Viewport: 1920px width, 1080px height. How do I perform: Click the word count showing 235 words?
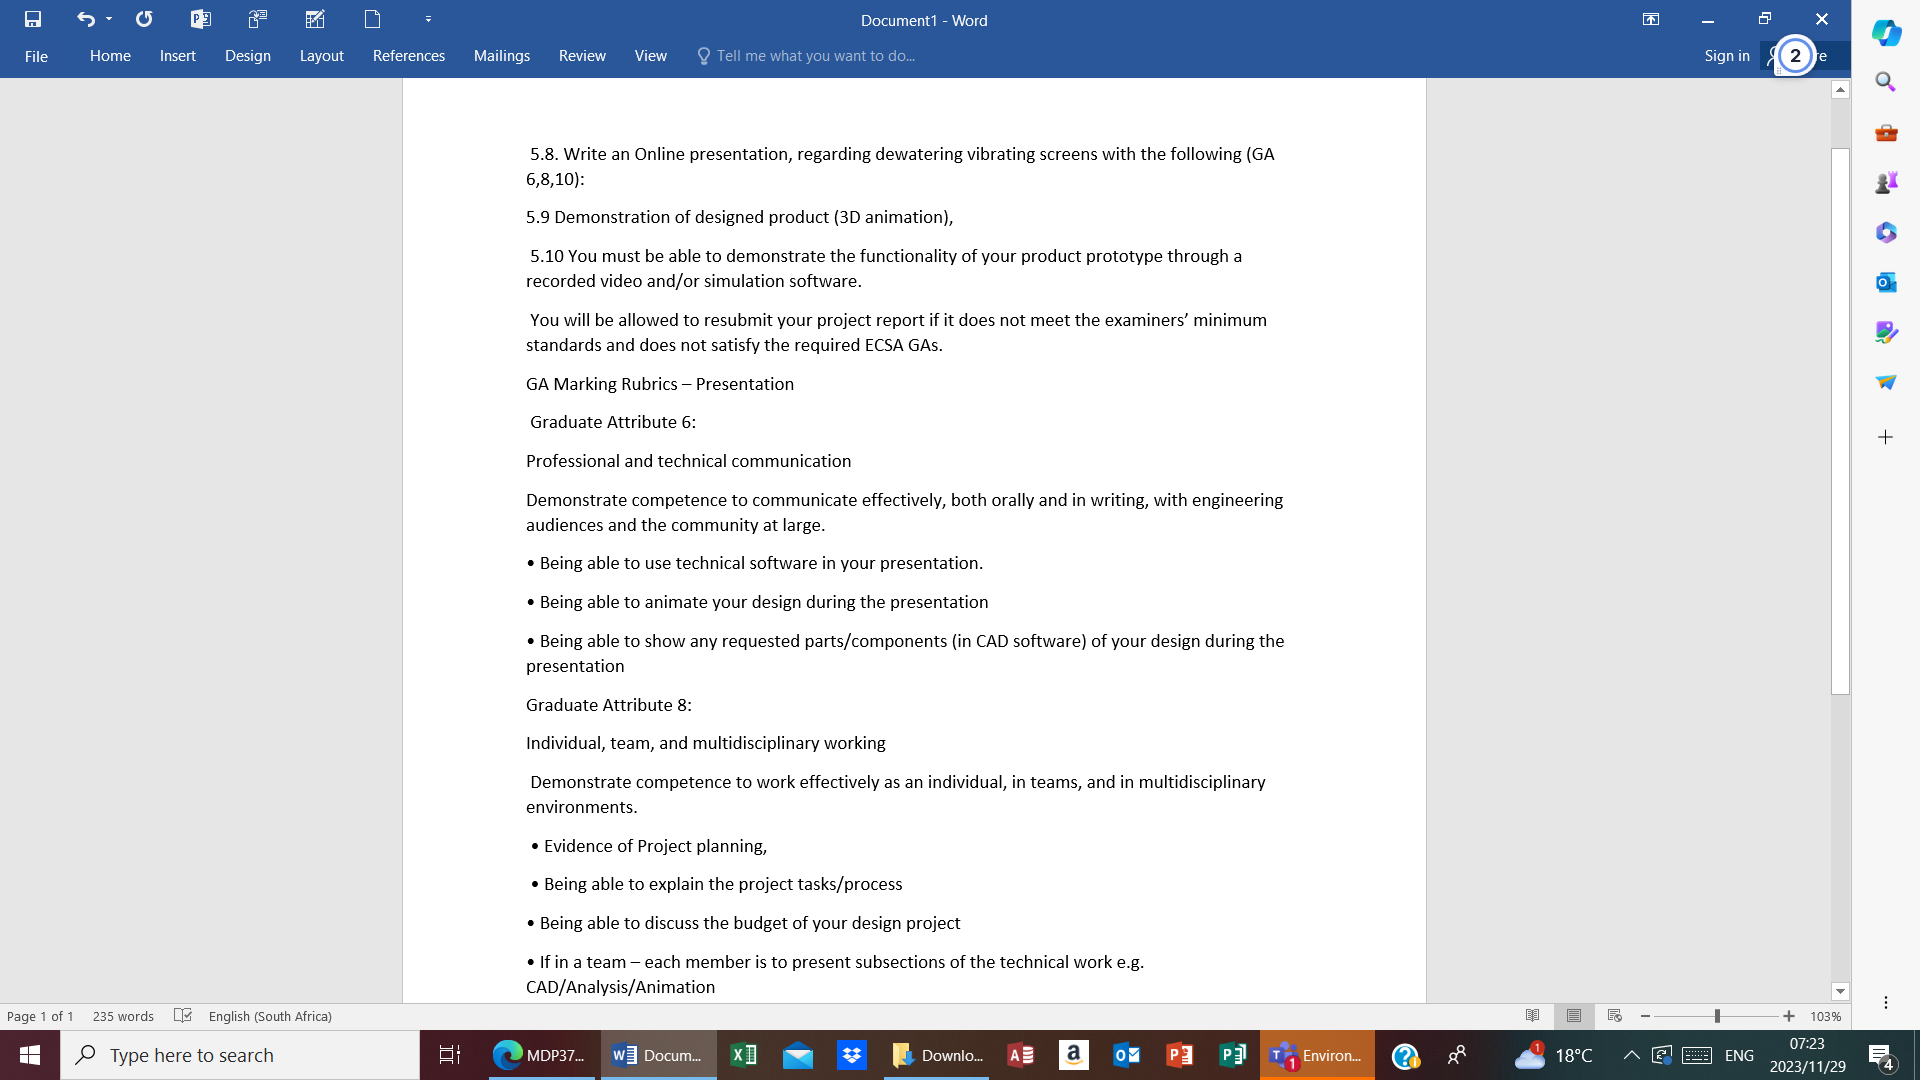(x=123, y=1016)
